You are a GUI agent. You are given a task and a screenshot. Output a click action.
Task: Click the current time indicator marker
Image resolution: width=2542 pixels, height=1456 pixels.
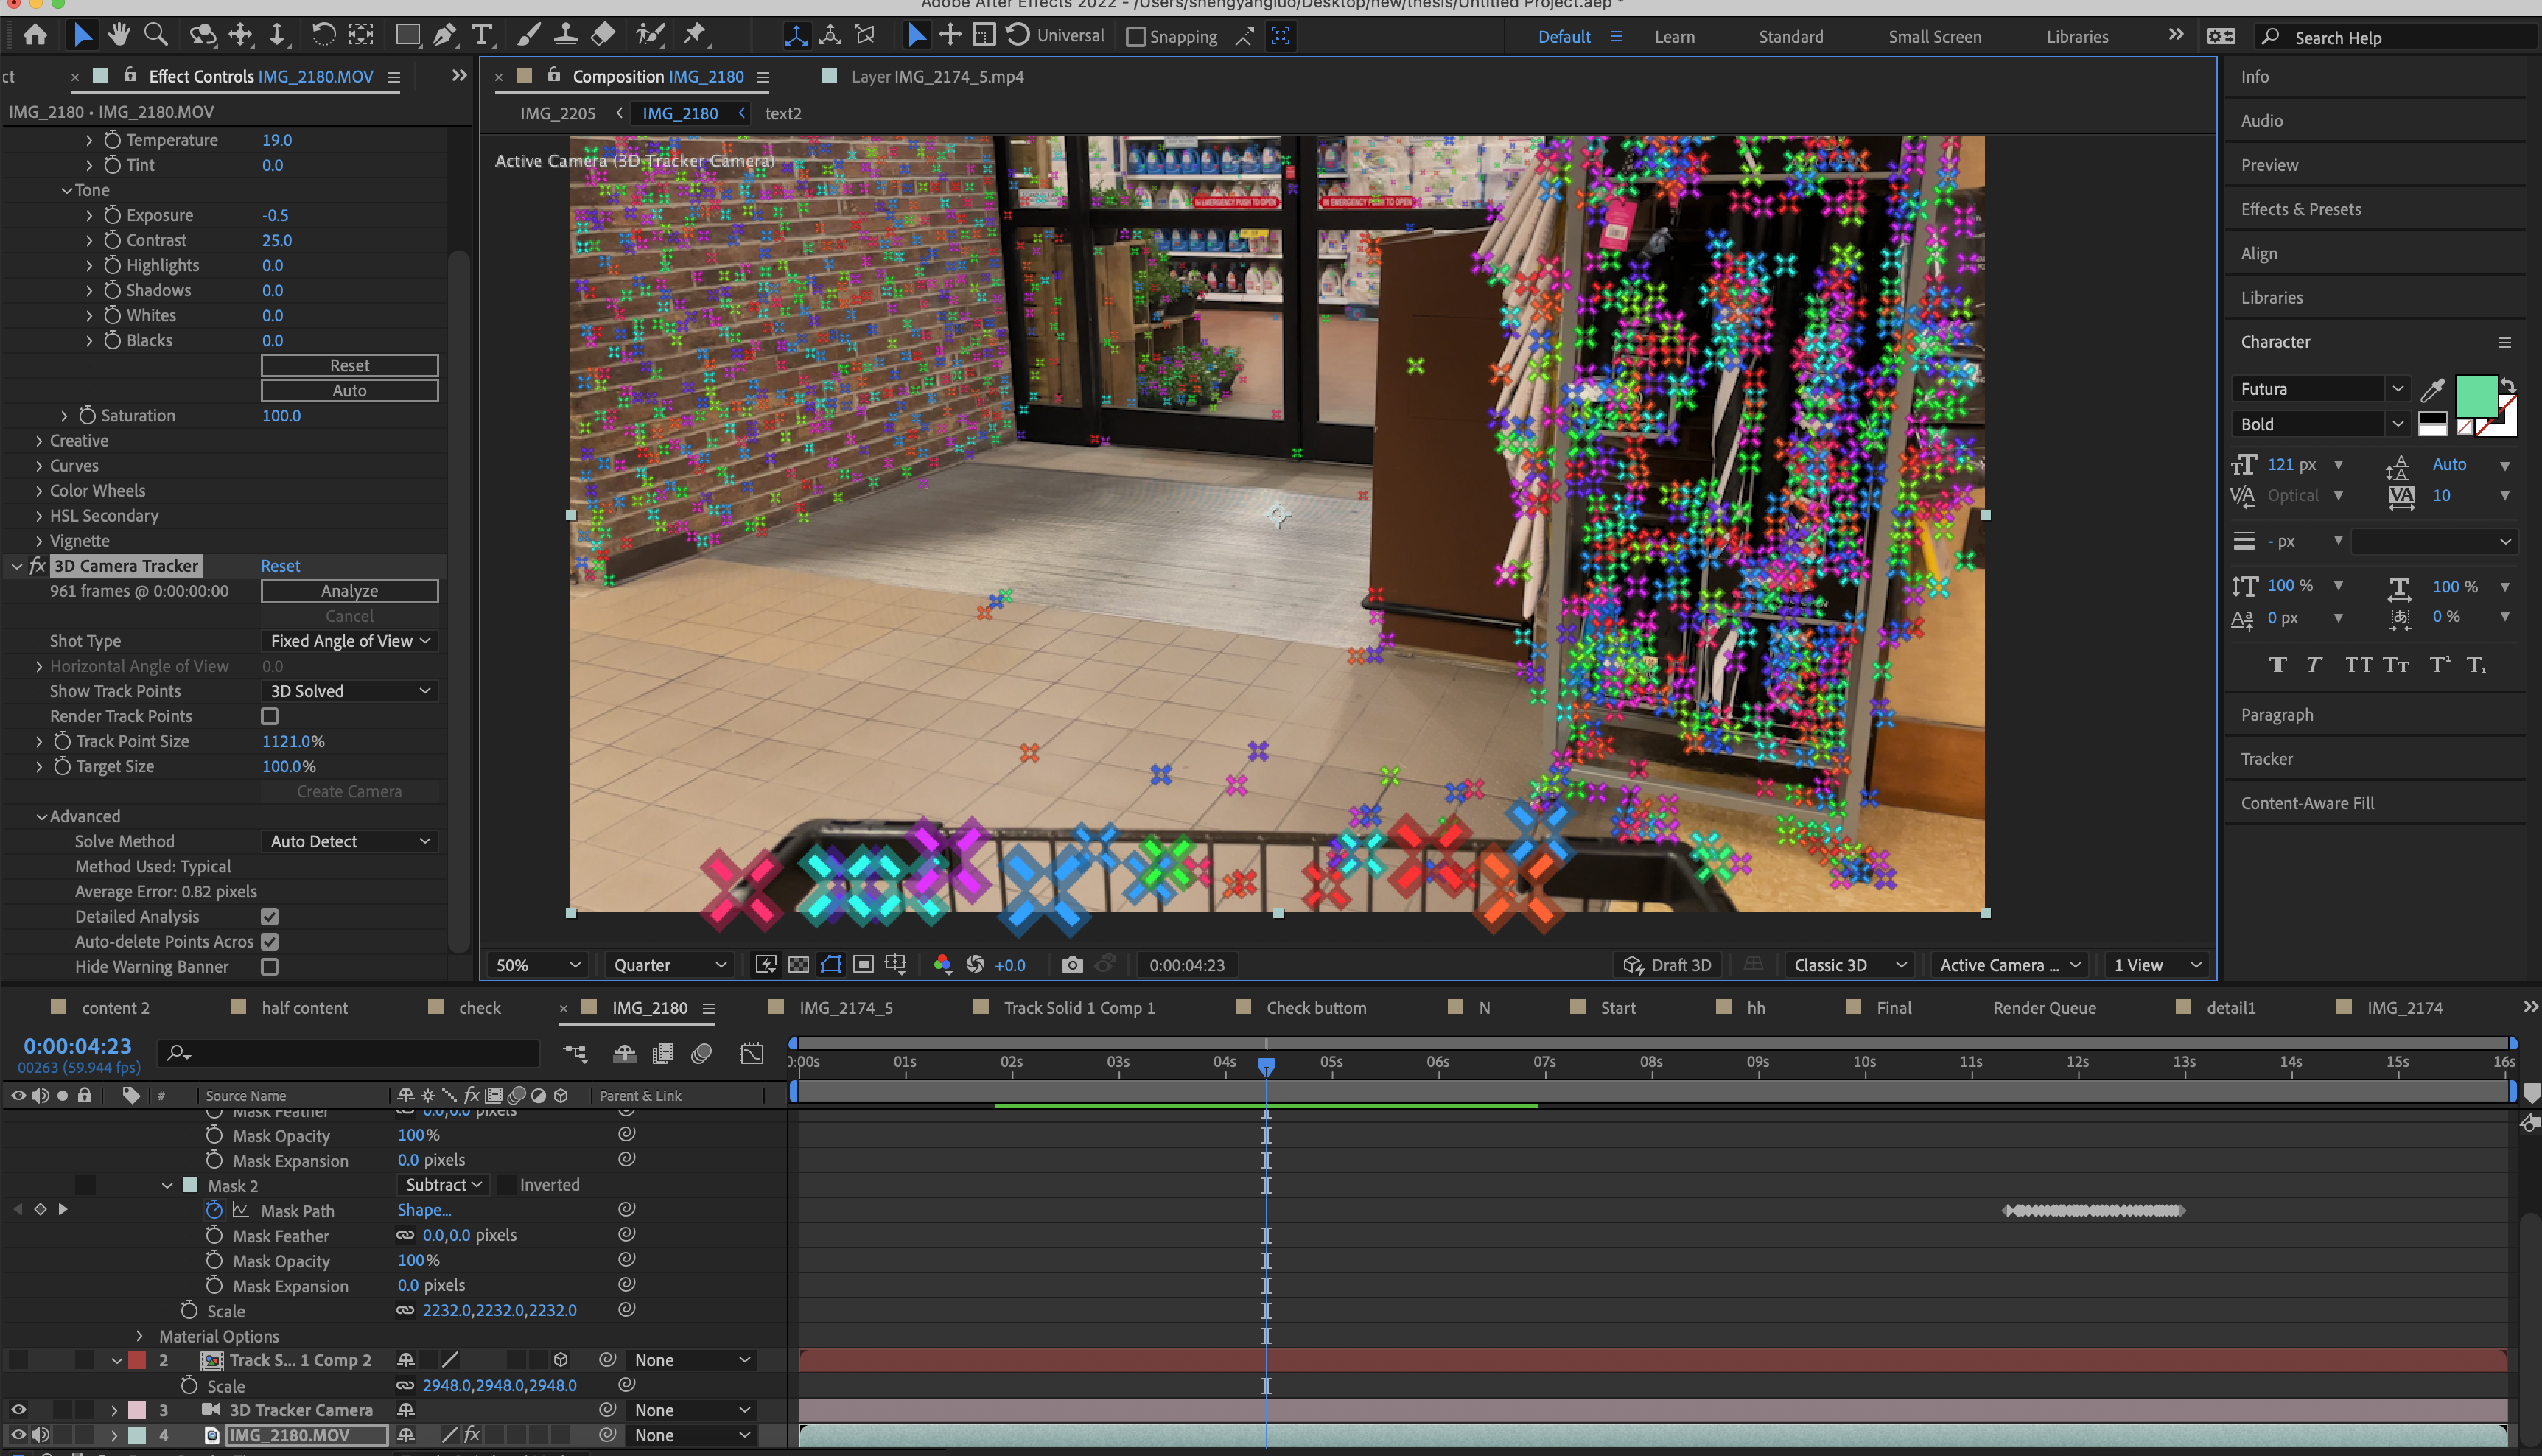tap(1266, 1066)
